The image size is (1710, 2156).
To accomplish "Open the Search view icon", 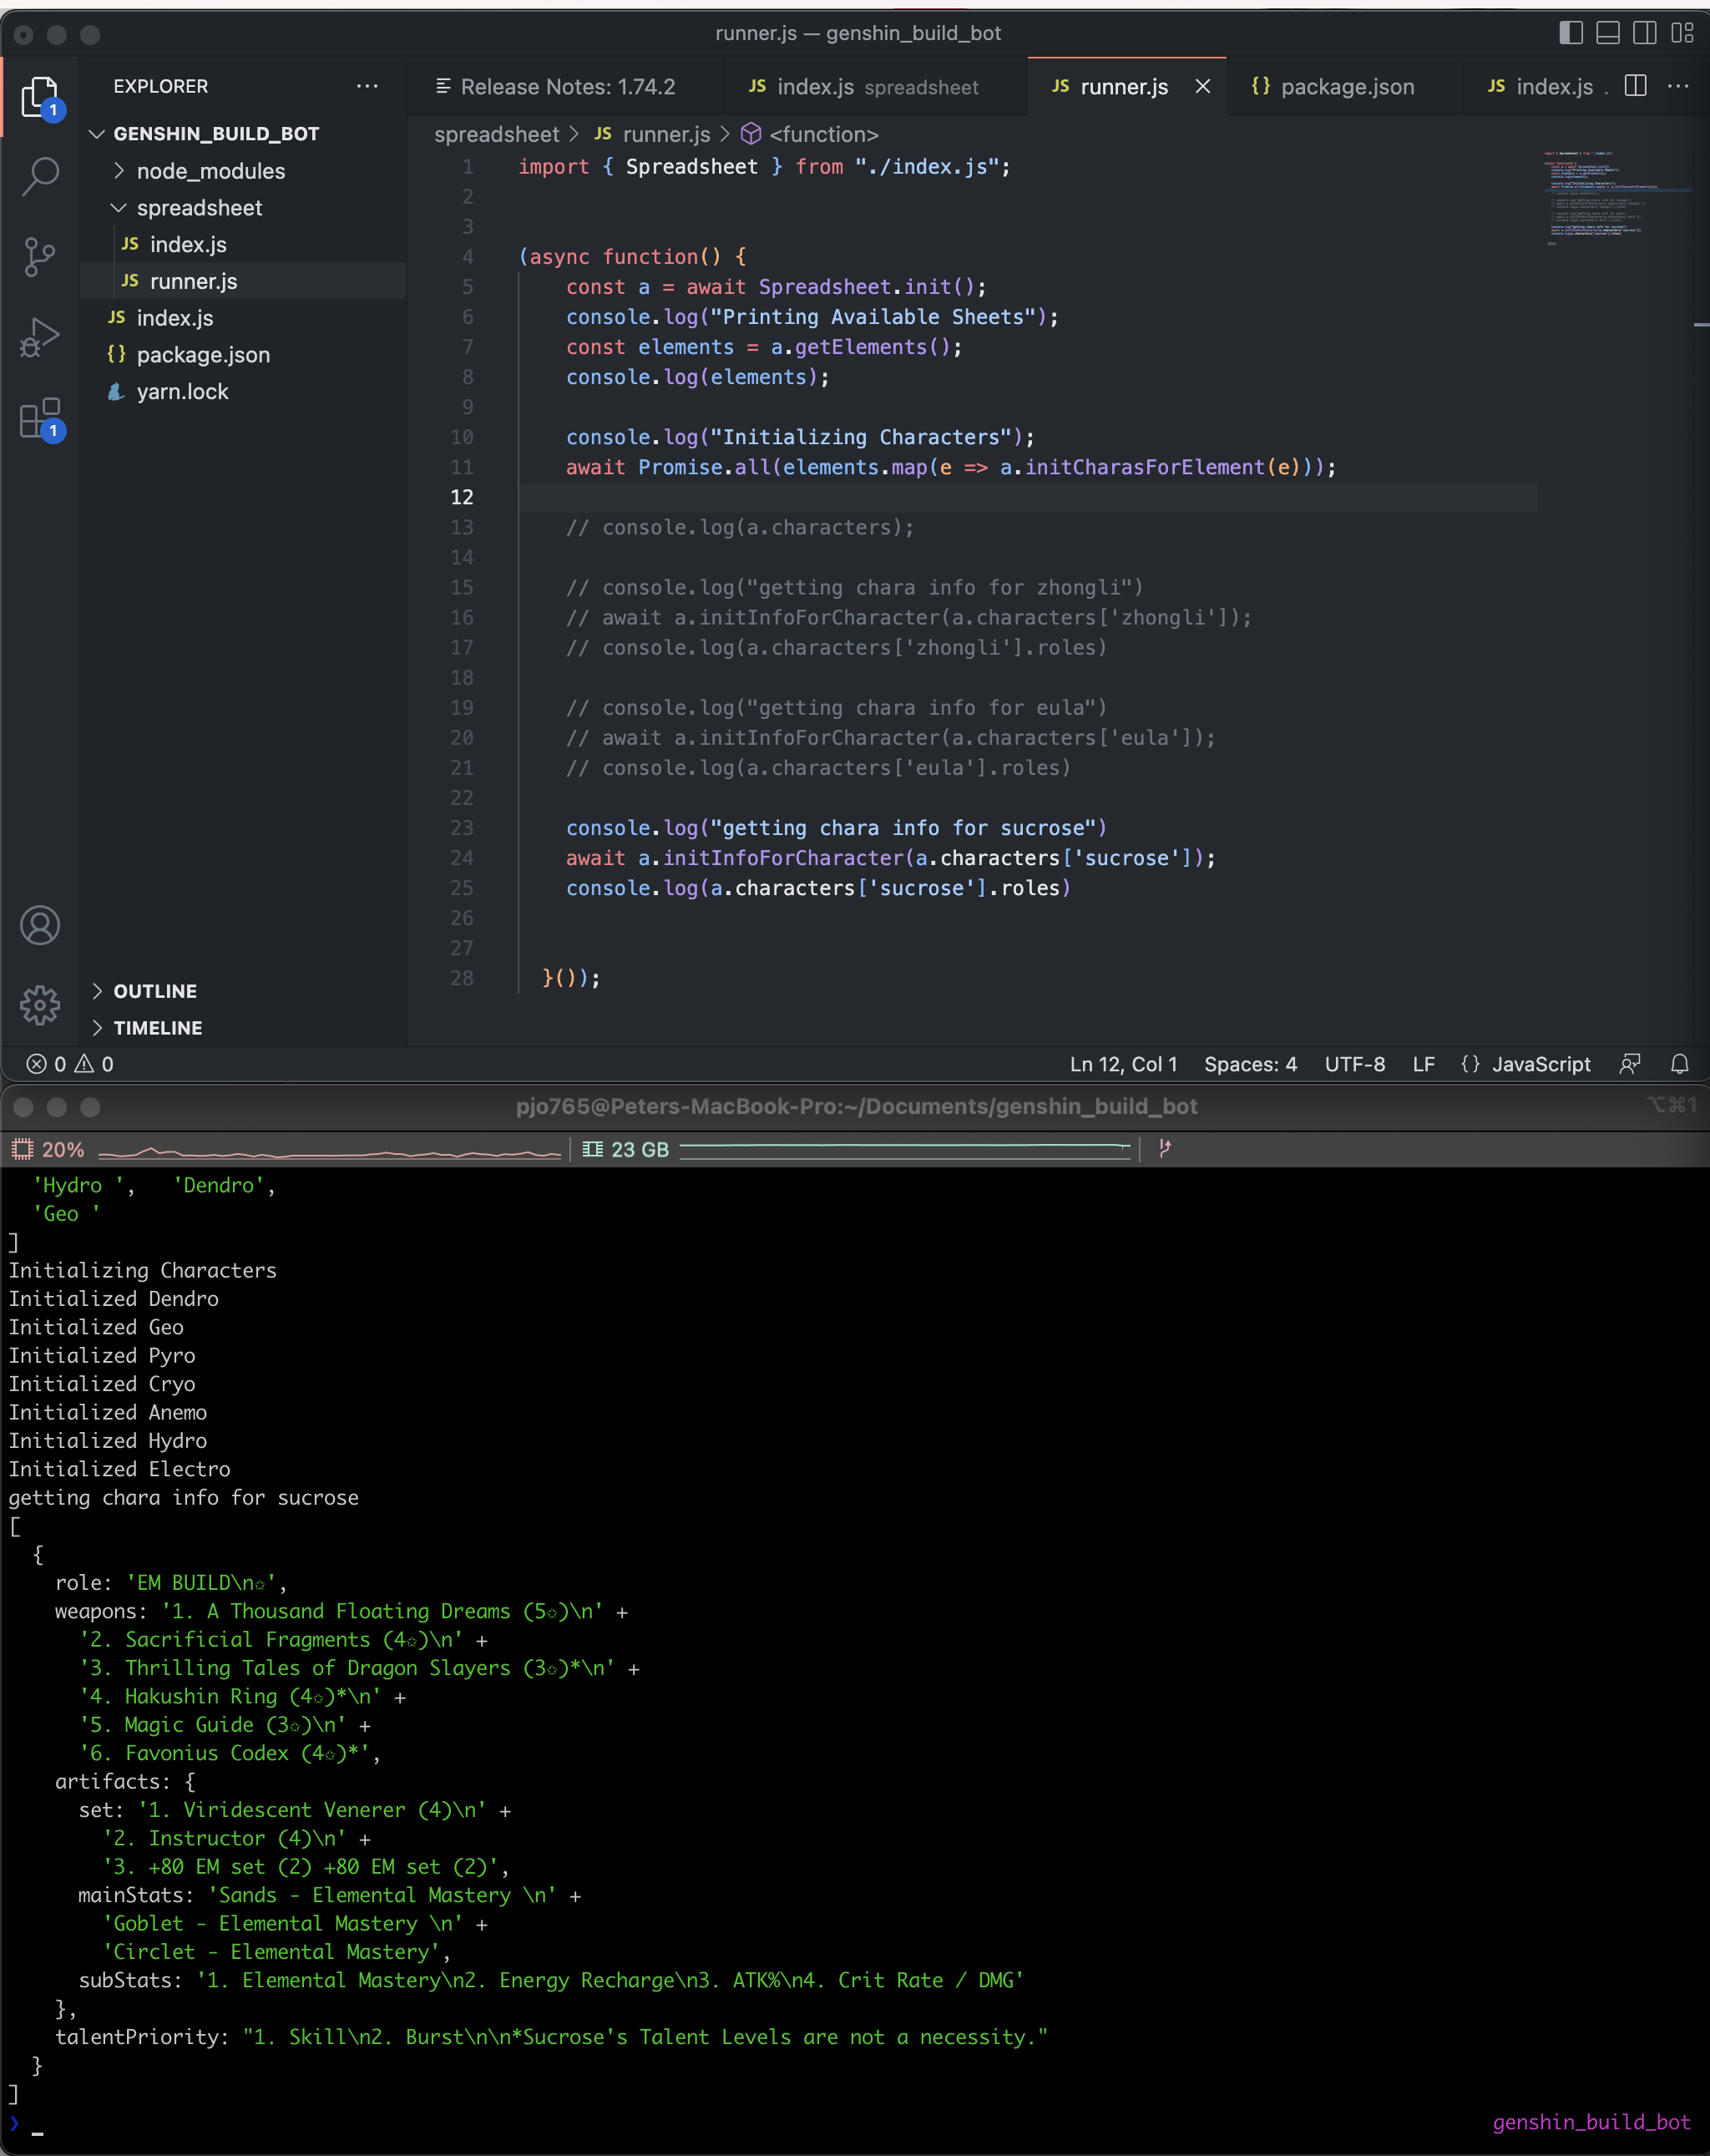I will tap(40, 176).
